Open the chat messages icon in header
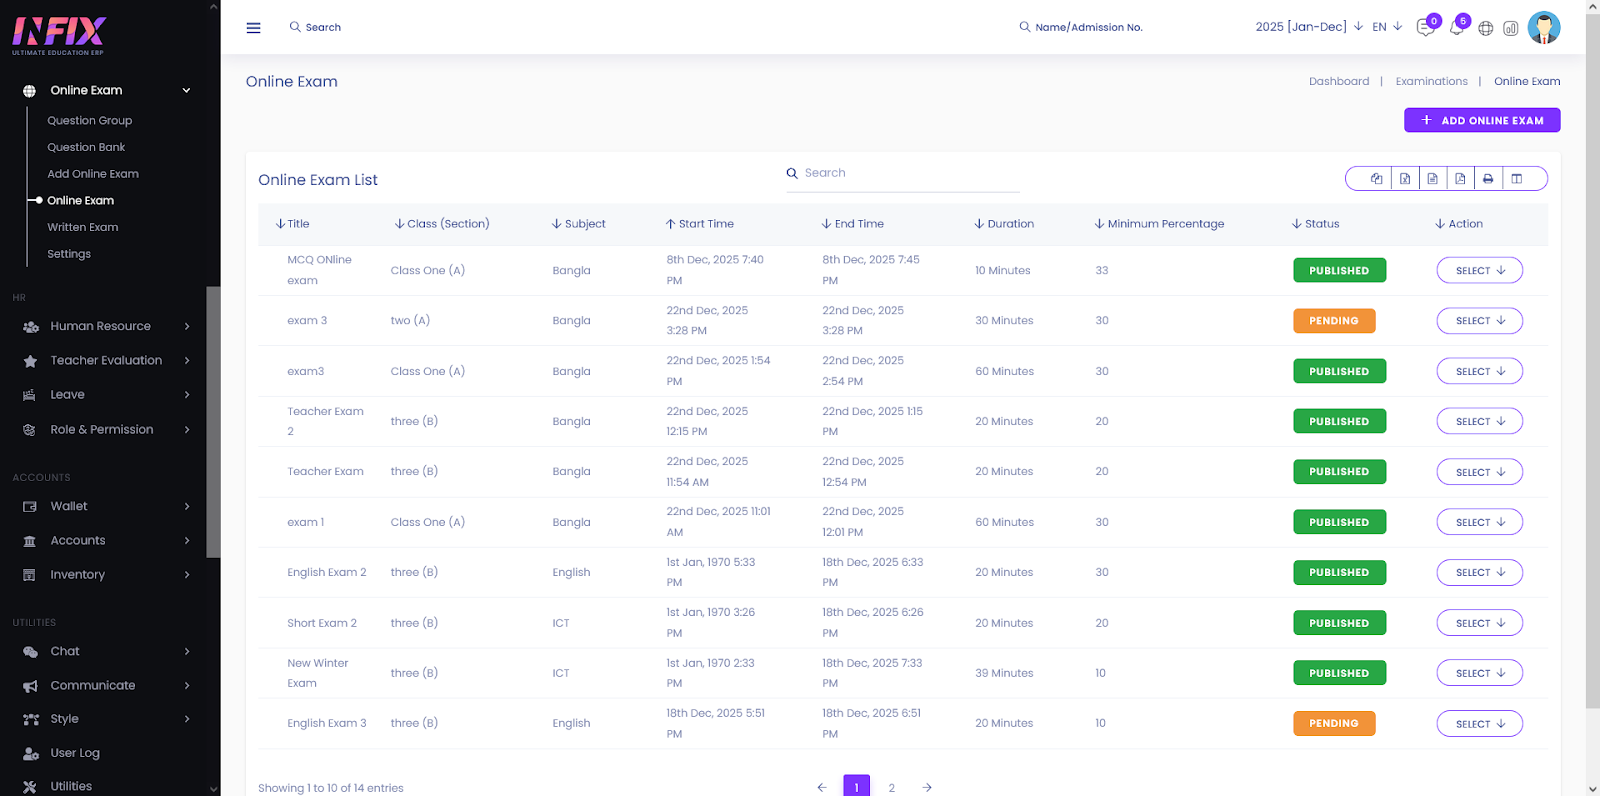This screenshot has width=1600, height=796. point(1425,28)
